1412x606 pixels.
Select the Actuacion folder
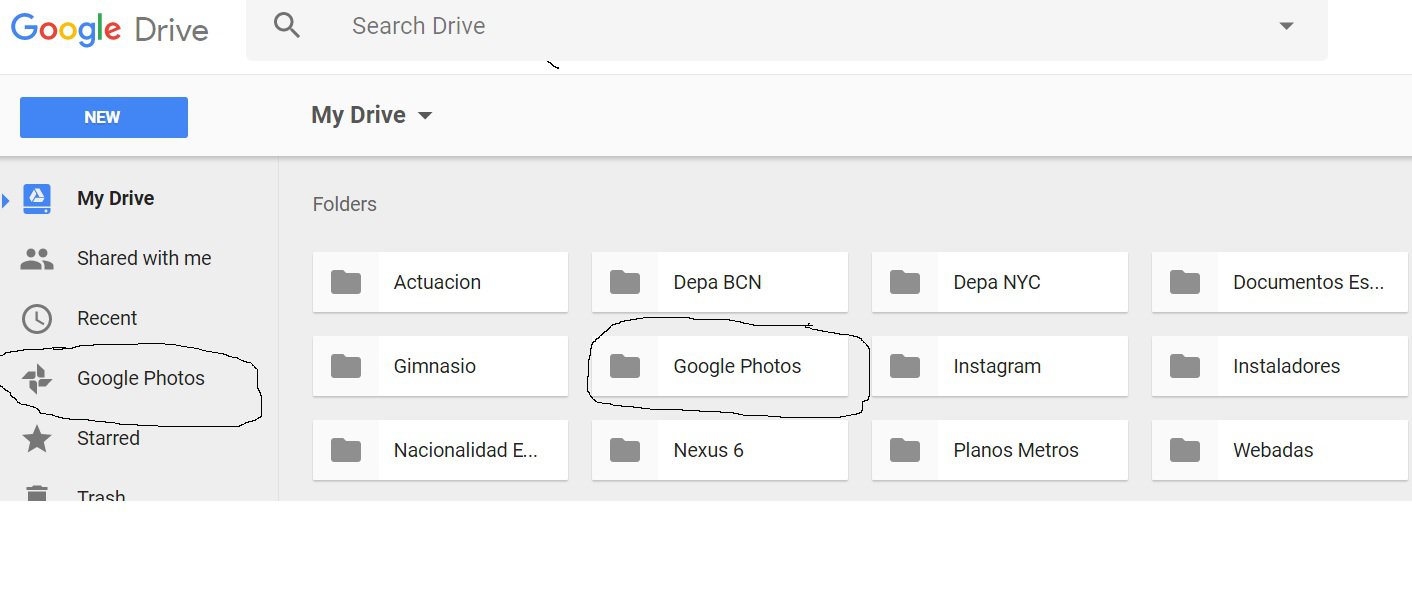[440, 283]
